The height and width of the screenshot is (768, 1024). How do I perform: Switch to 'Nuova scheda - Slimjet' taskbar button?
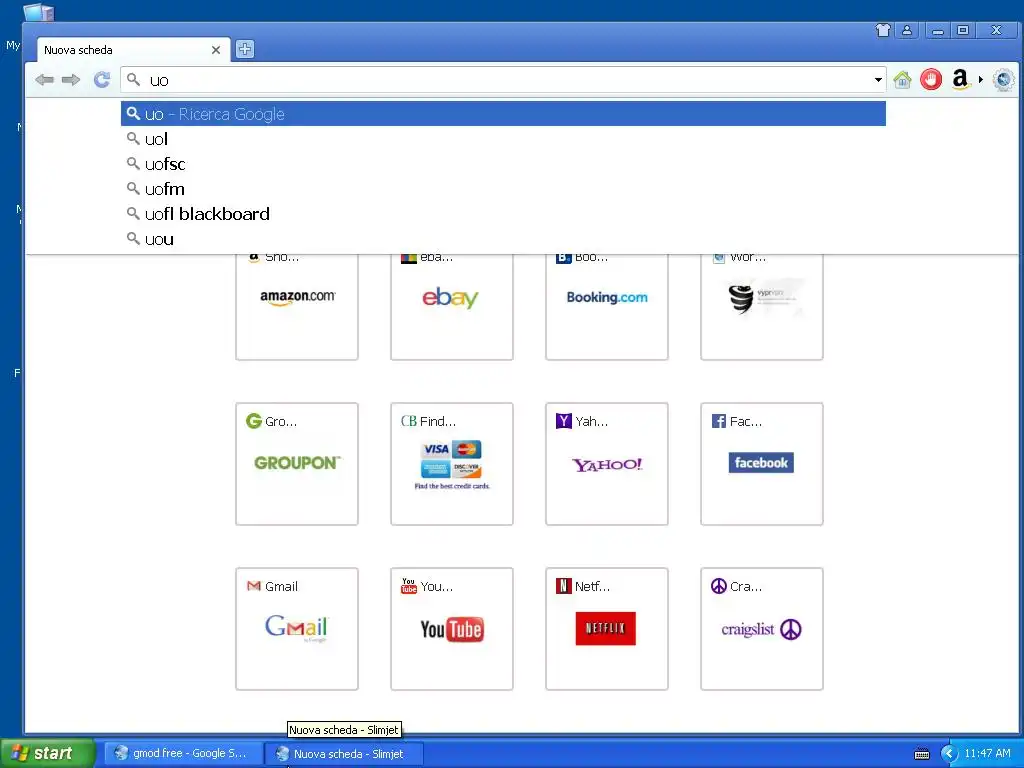[344, 754]
